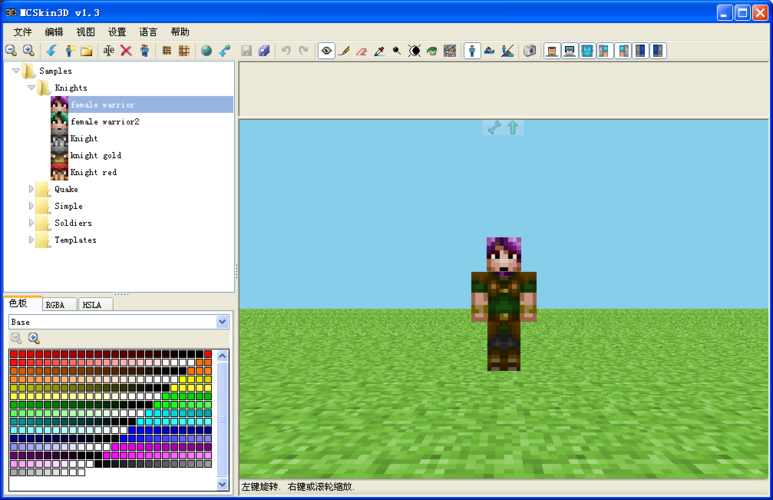Click the wrench icon atop viewport
773x500 pixels.
[x=494, y=128]
